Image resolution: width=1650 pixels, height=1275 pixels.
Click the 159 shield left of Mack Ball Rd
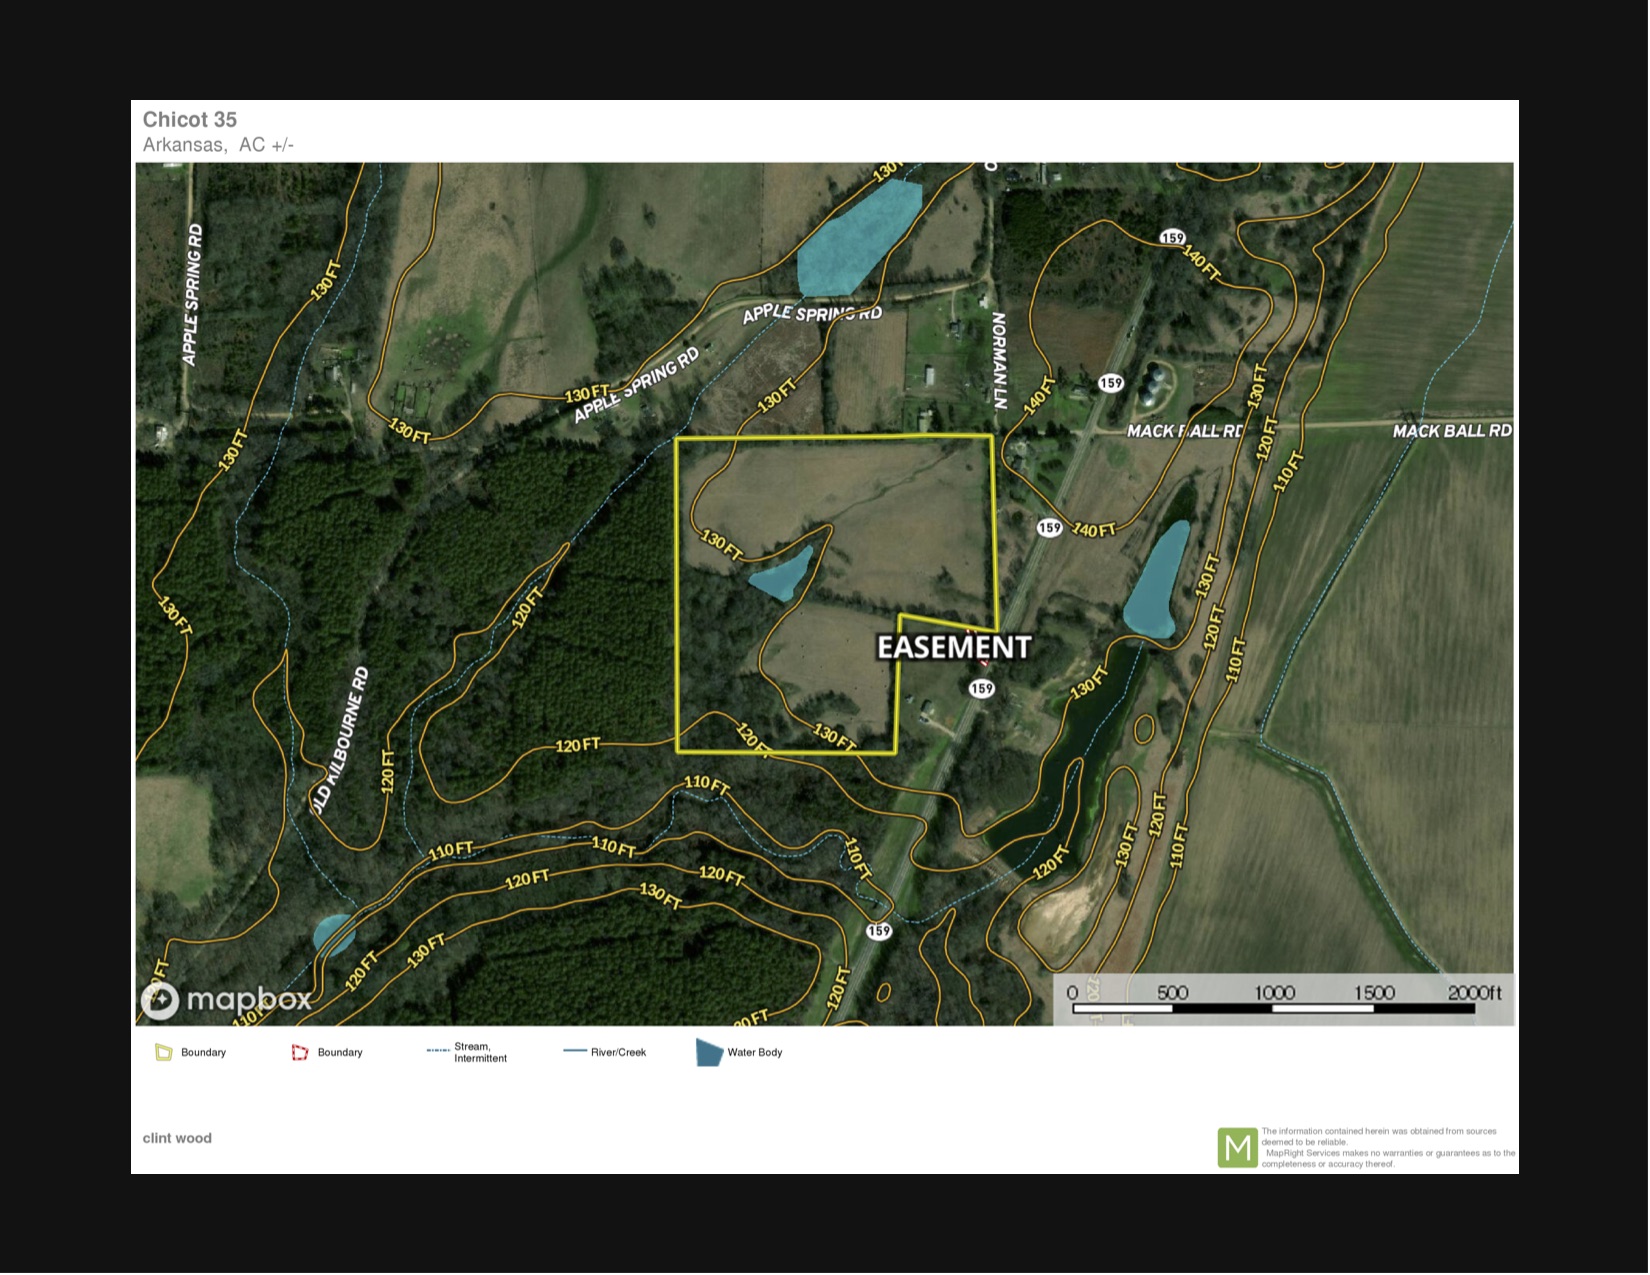(x=1111, y=383)
